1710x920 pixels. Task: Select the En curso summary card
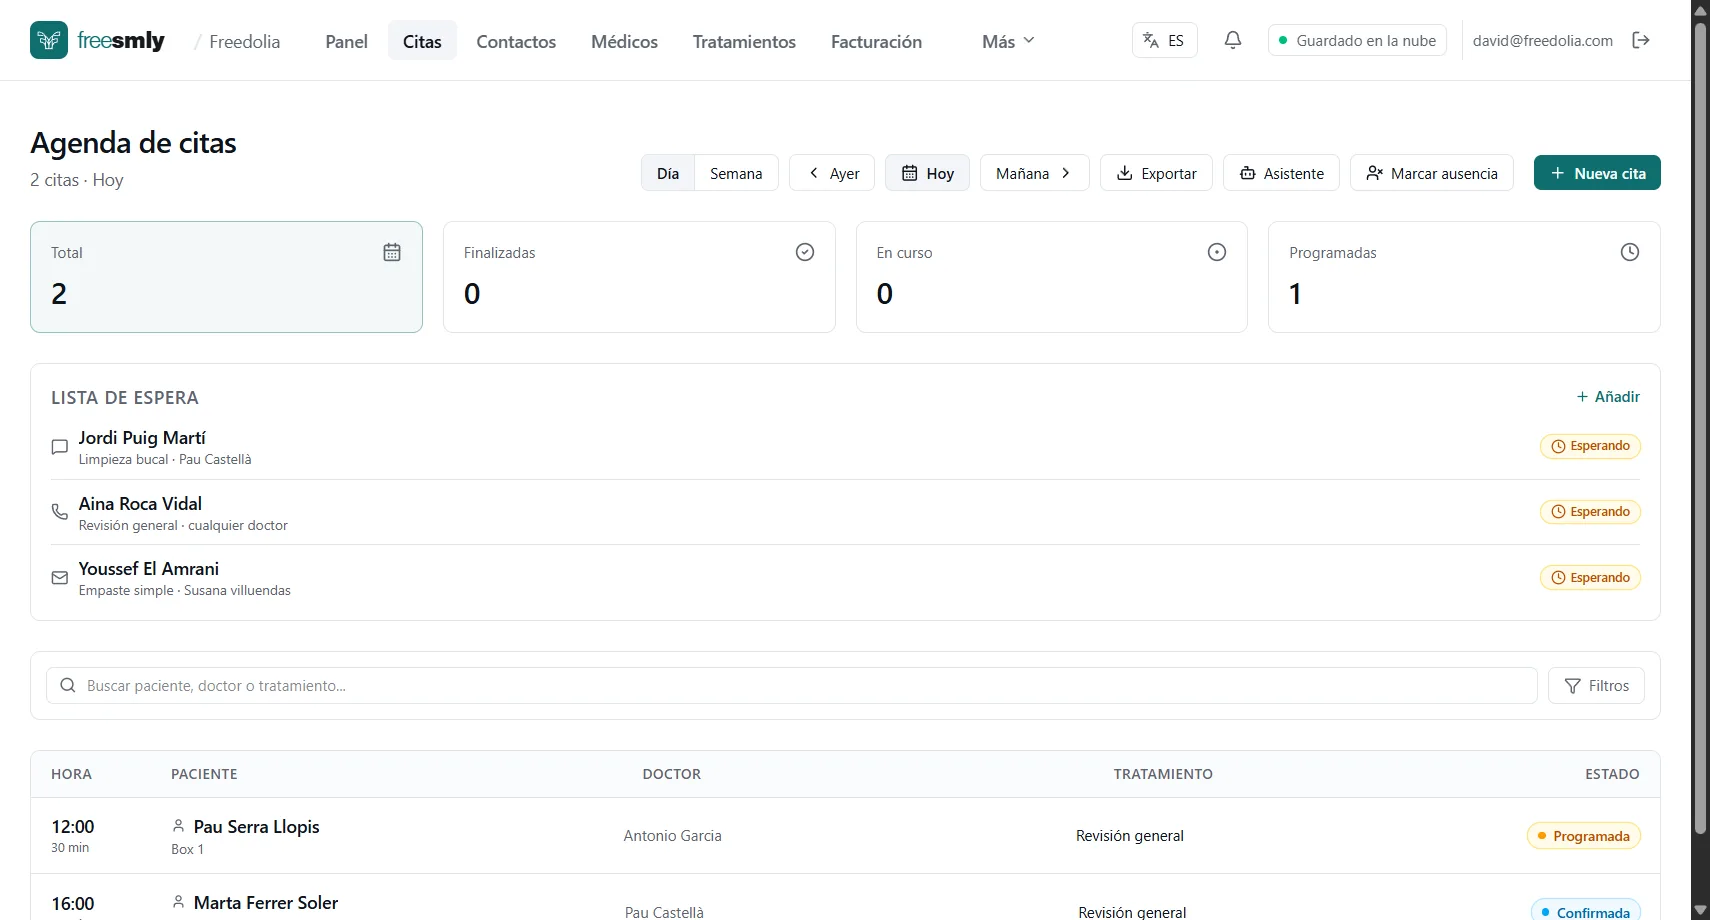coord(1051,277)
